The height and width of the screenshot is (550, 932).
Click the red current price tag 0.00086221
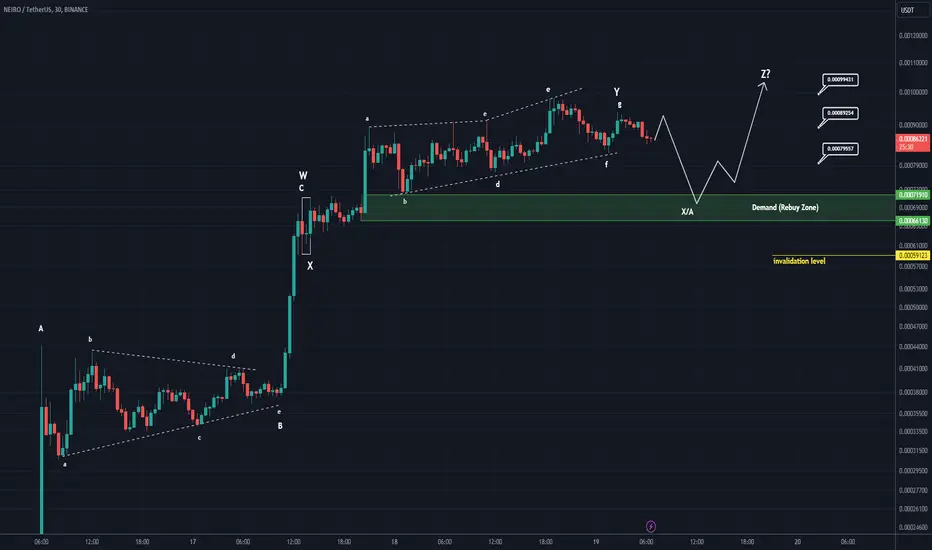pos(912,143)
